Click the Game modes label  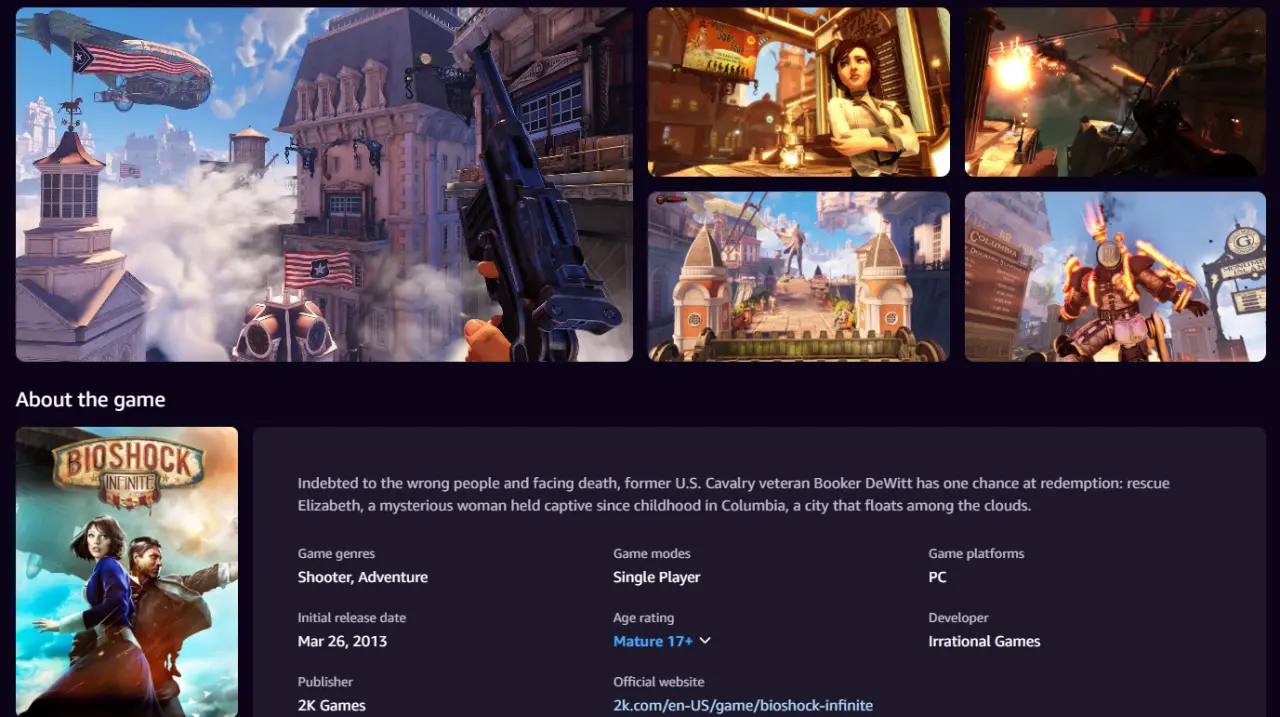(x=652, y=553)
